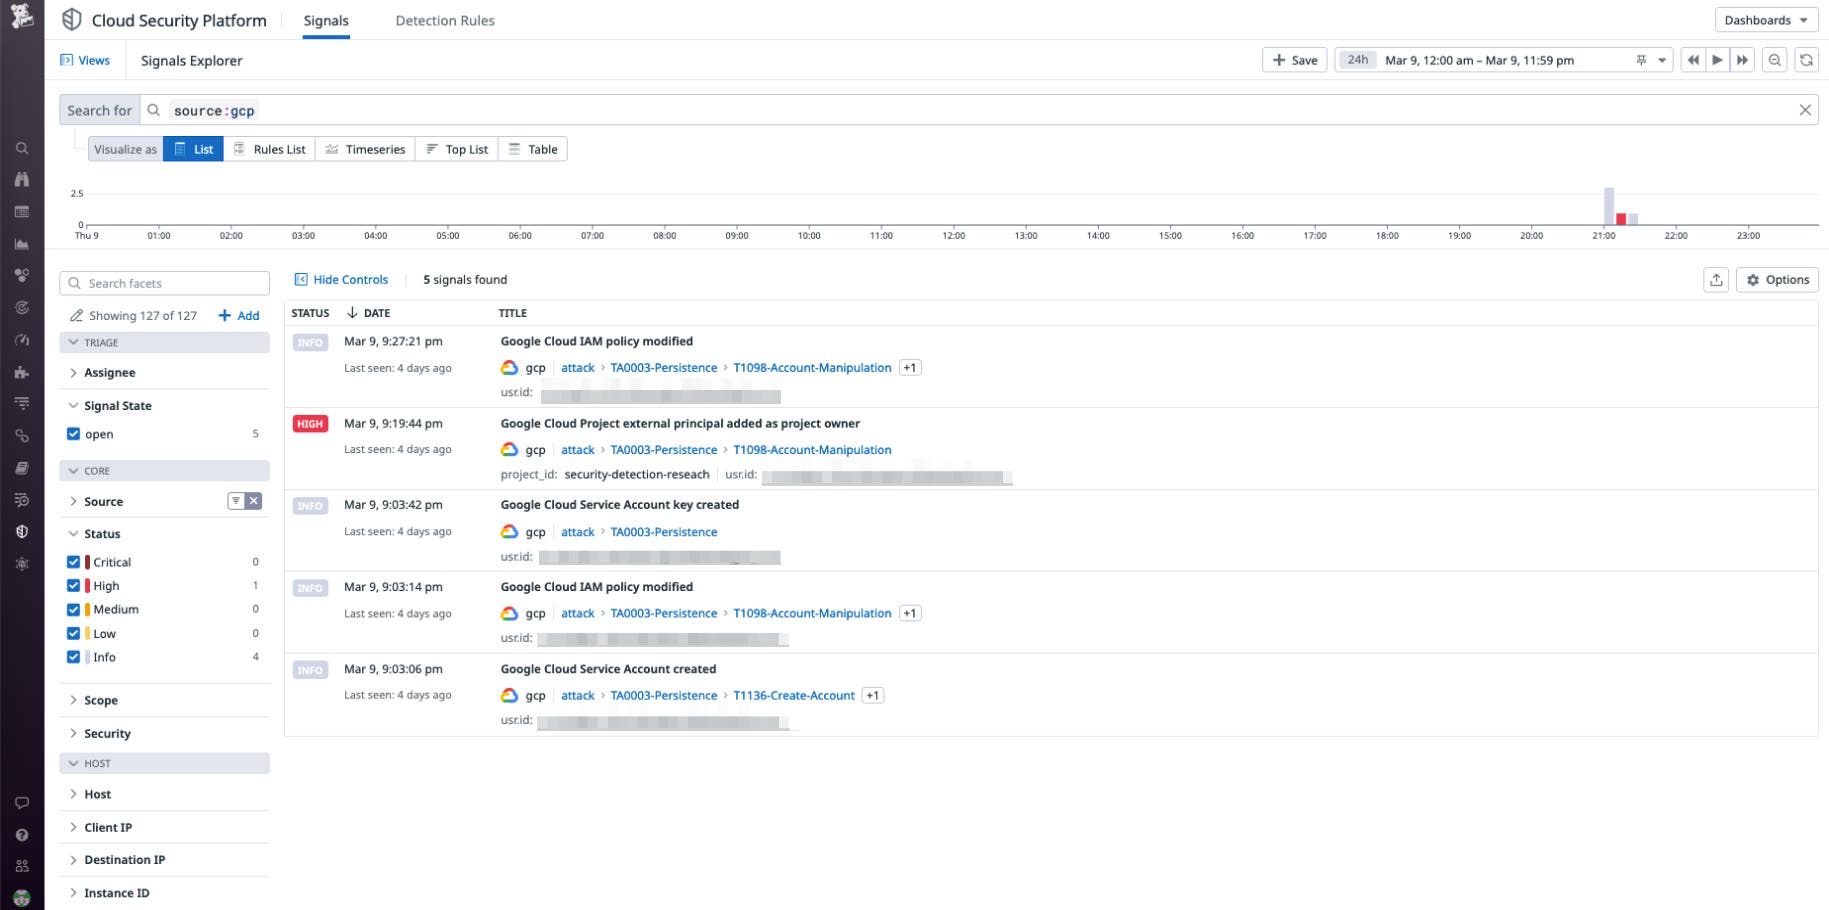Image resolution: width=1829 pixels, height=910 pixels.
Task: Disable the High status filter checkbox
Action: point(73,585)
